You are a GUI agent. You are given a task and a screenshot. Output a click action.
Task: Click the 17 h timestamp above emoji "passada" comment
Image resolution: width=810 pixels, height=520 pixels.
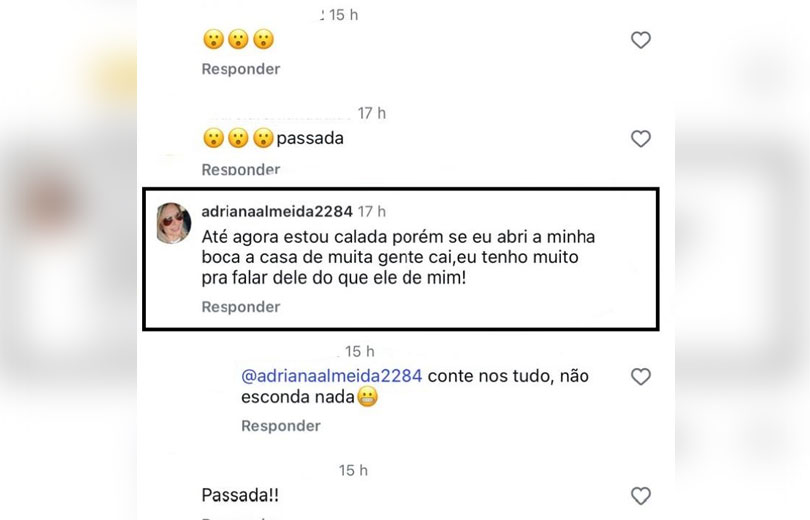point(372,114)
